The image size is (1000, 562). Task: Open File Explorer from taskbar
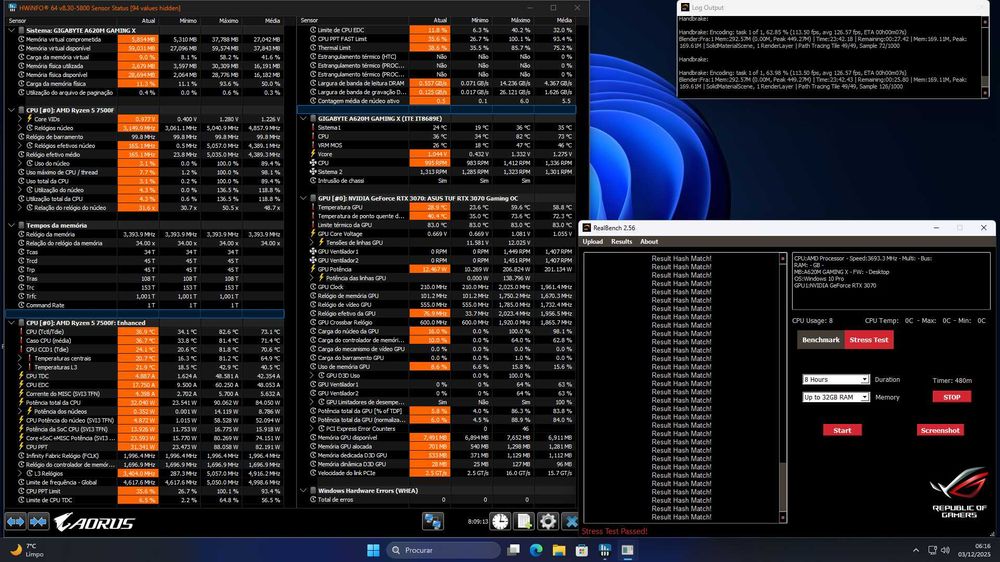coord(559,550)
